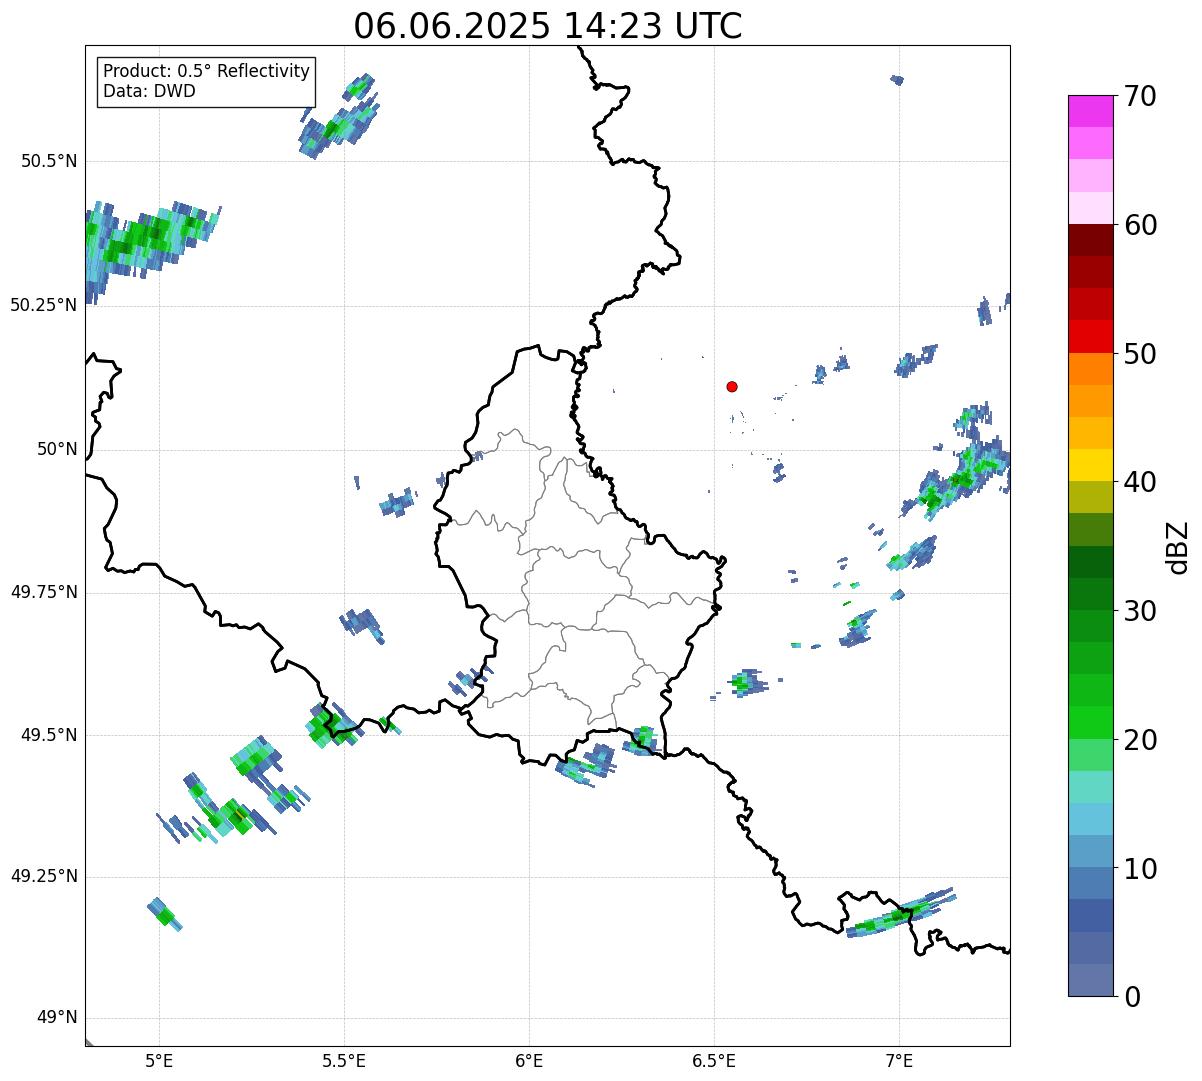Click the 10 value on the colorbar

1139,869
